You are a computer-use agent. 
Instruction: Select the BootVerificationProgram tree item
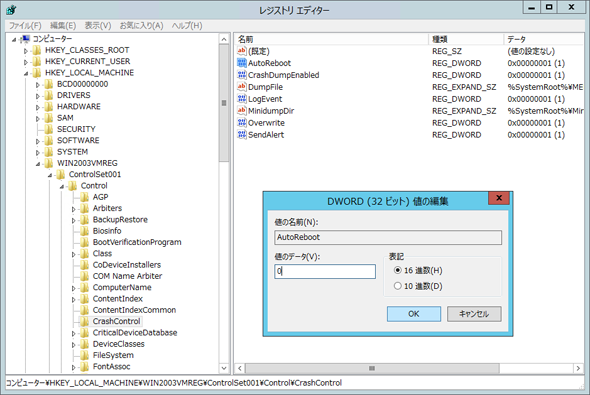coord(137,242)
